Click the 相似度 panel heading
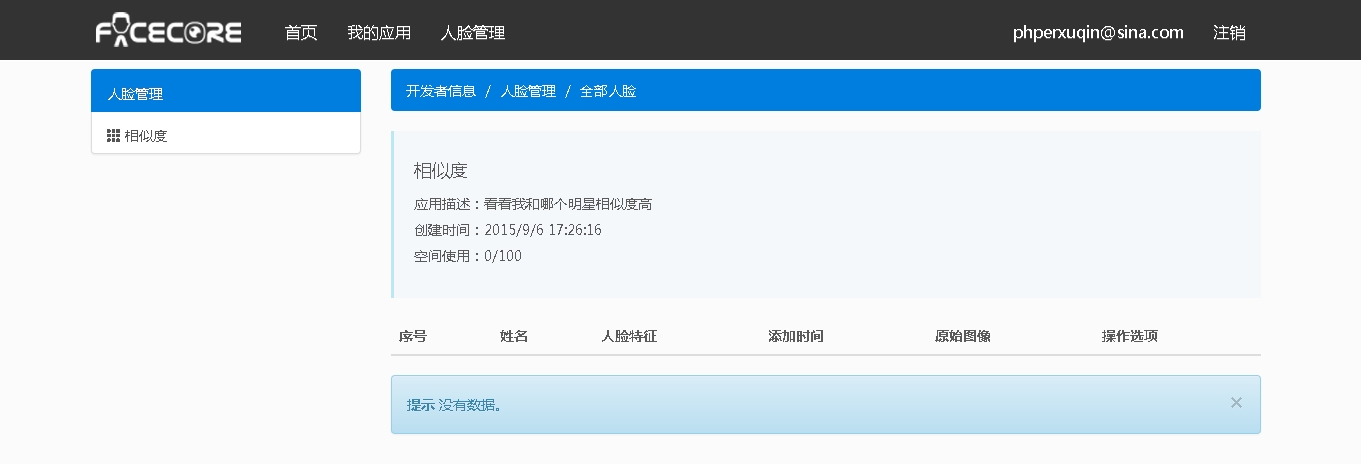This screenshot has width=1361, height=464. point(441,171)
